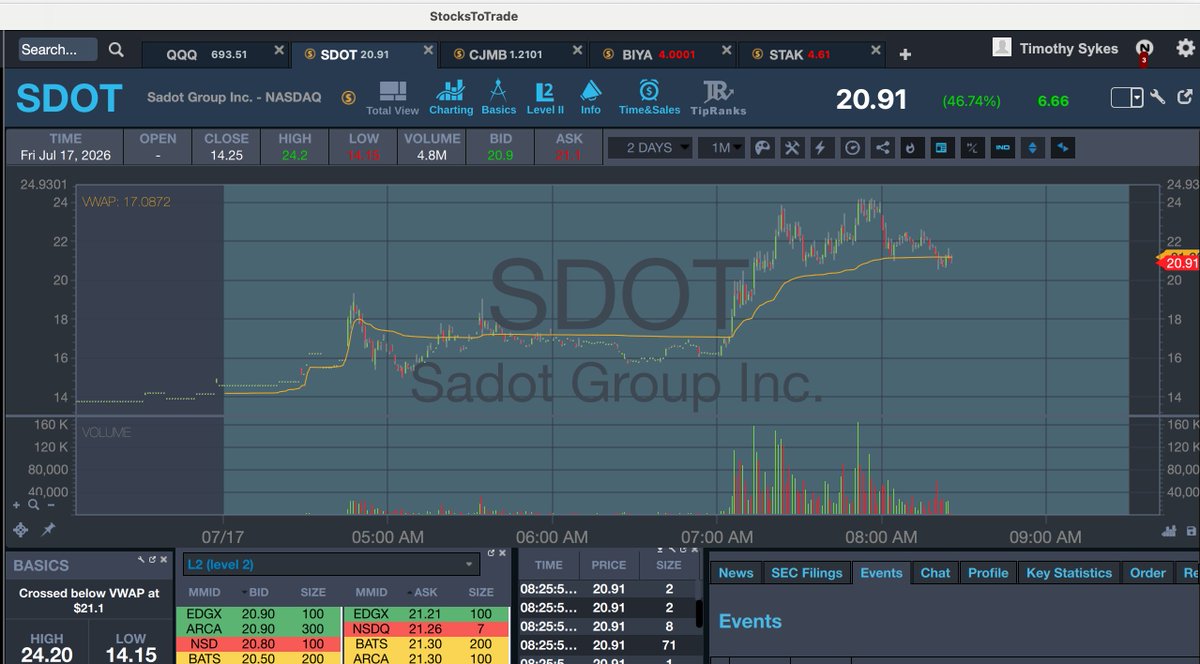The image size is (1200, 664).
Task: Switch to the QQQ tab
Action: 214,54
